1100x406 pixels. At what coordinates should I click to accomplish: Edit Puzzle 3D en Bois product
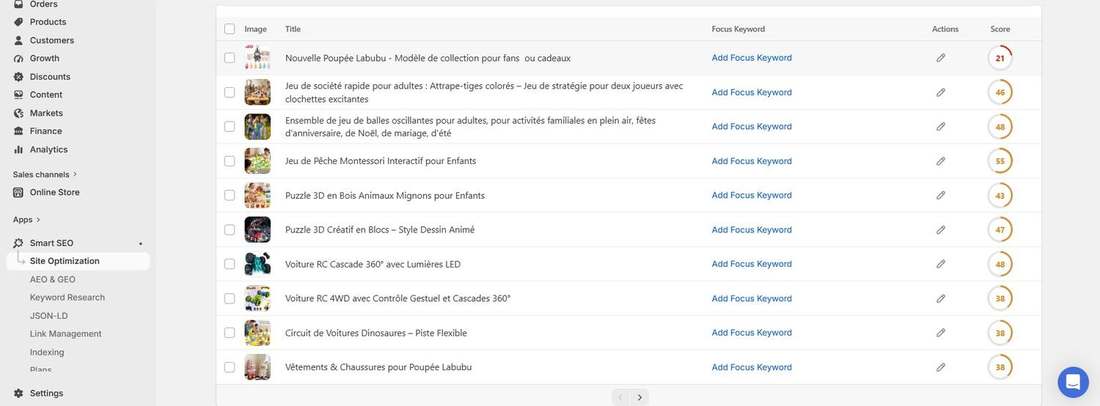tap(941, 195)
